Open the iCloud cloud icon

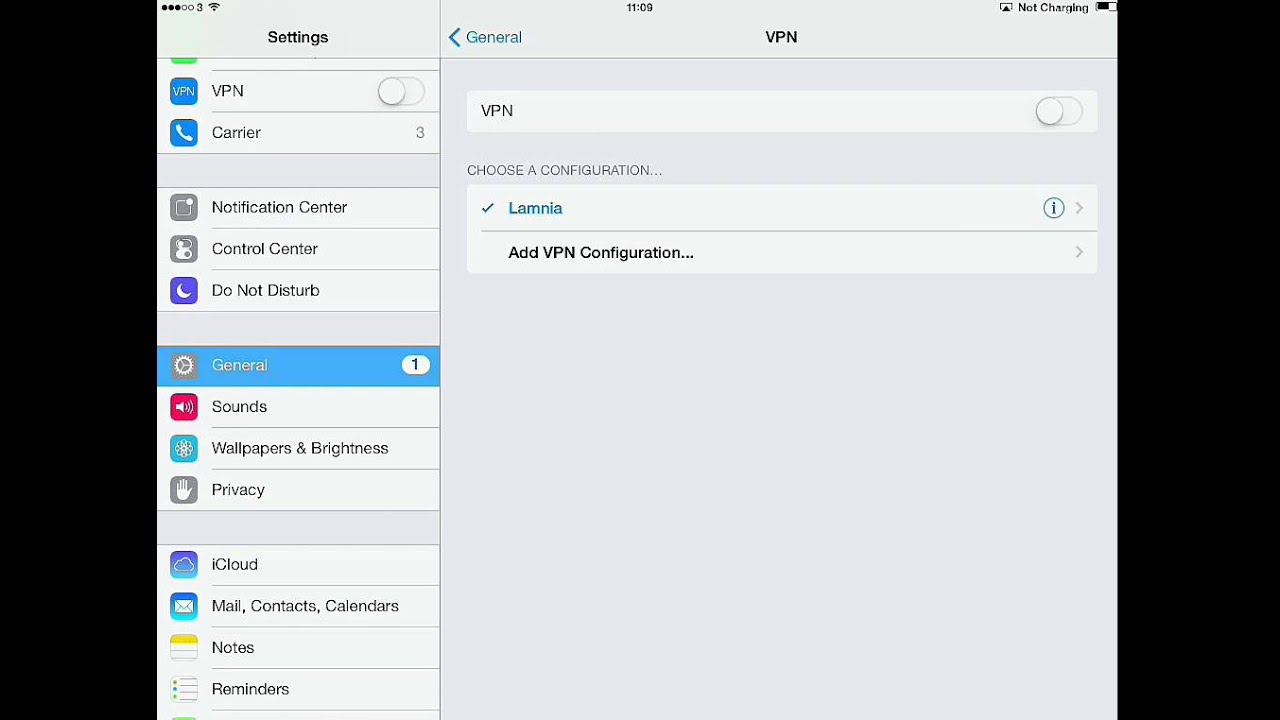click(x=184, y=565)
